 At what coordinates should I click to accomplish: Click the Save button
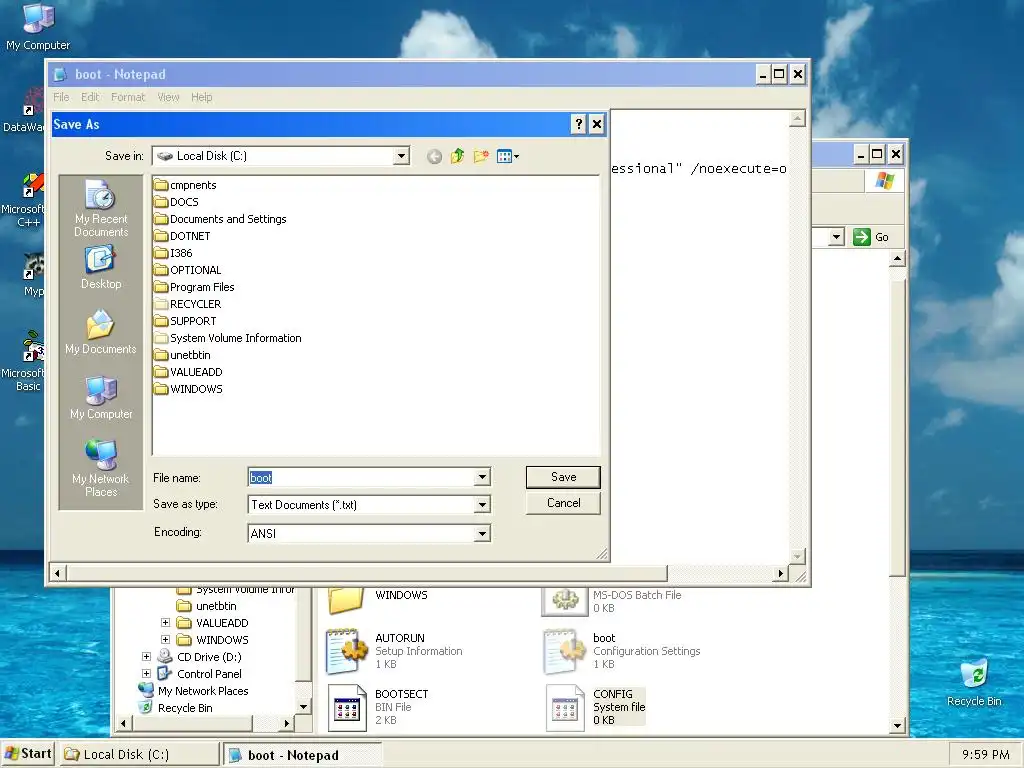[563, 477]
